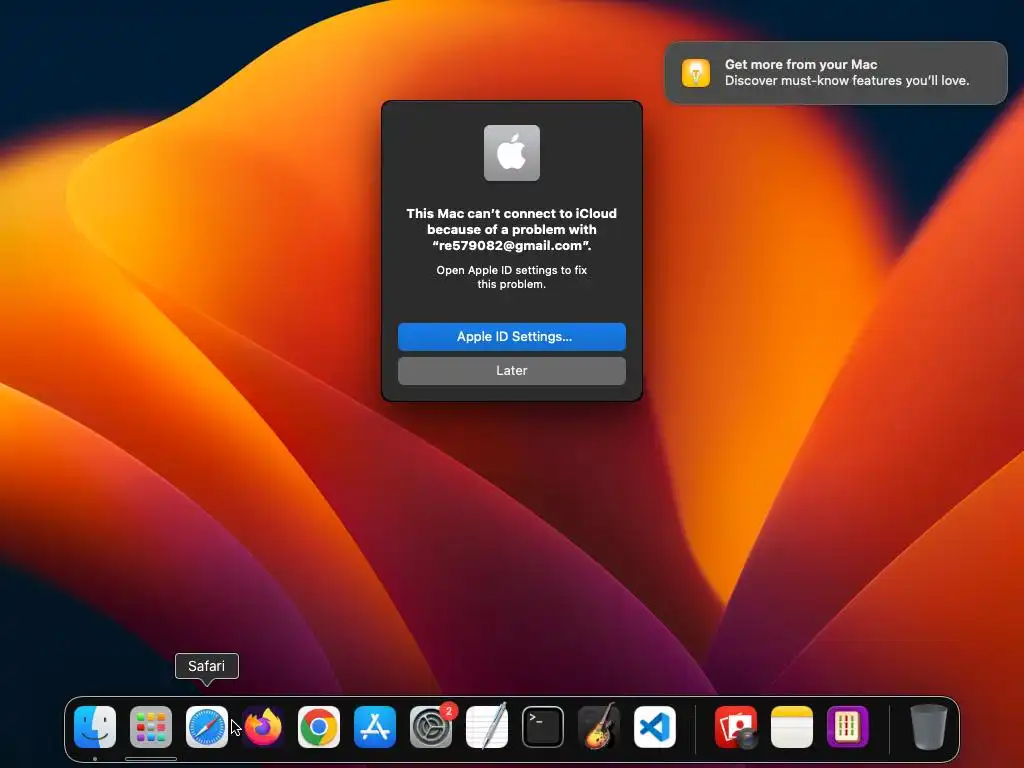Viewport: 1024px width, 768px height.
Task: Click the Apple logo in dialog
Action: [x=512, y=153]
